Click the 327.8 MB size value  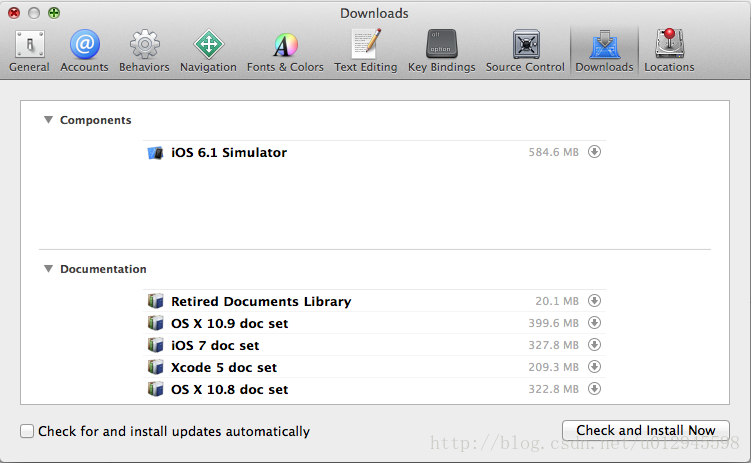click(553, 345)
